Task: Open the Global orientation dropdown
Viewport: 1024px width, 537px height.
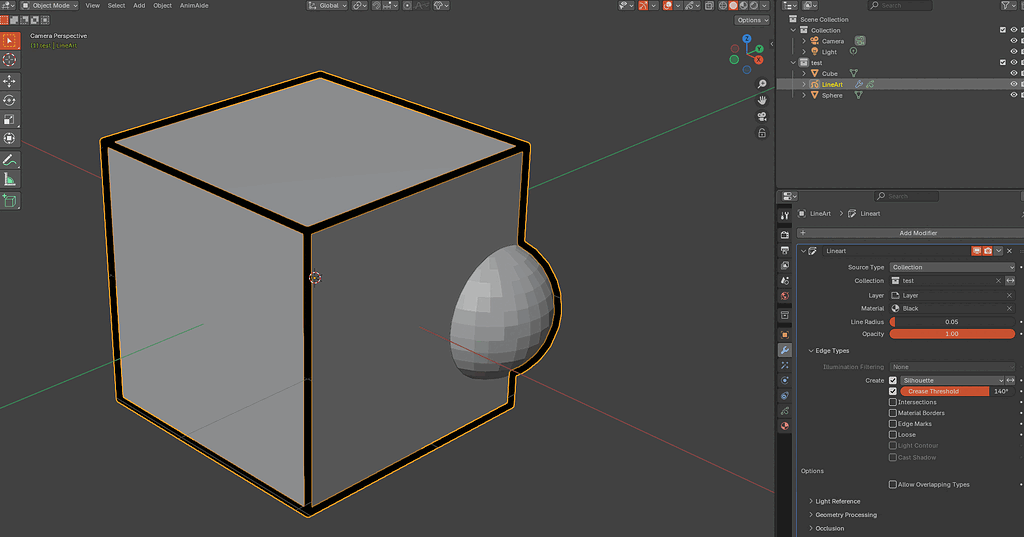Action: [327, 5]
